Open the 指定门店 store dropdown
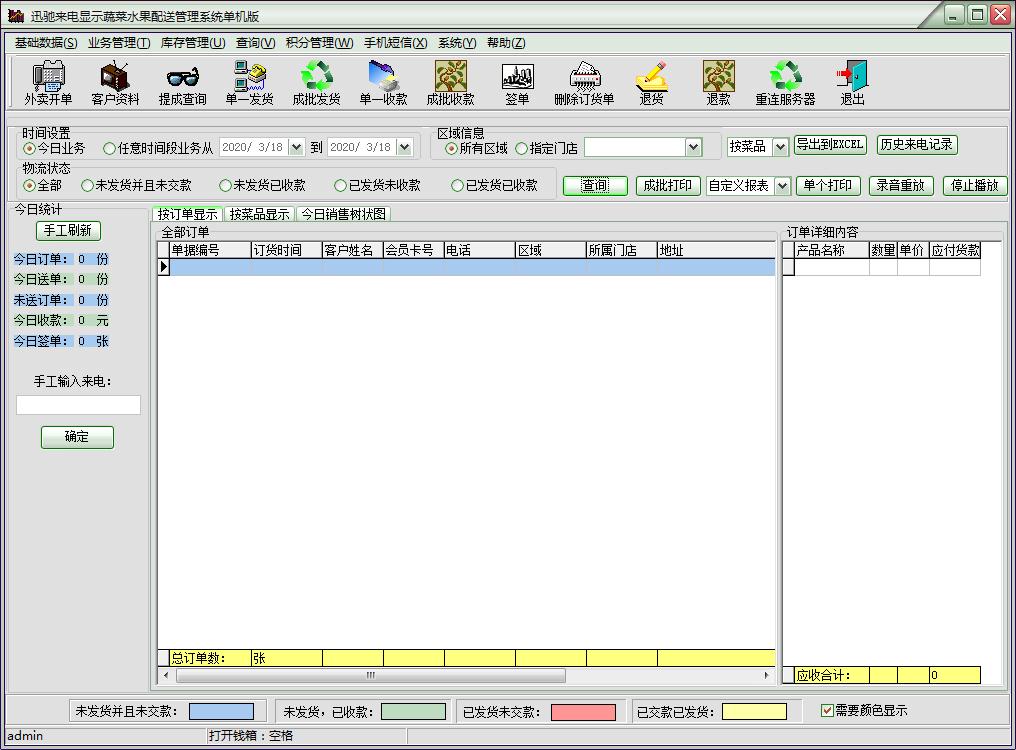The height and width of the screenshot is (750, 1016). click(693, 147)
